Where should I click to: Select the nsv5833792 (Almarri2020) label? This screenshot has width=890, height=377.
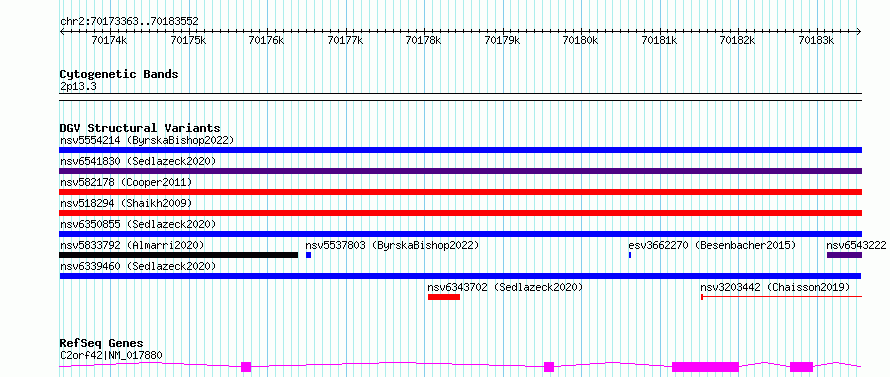(x=132, y=245)
